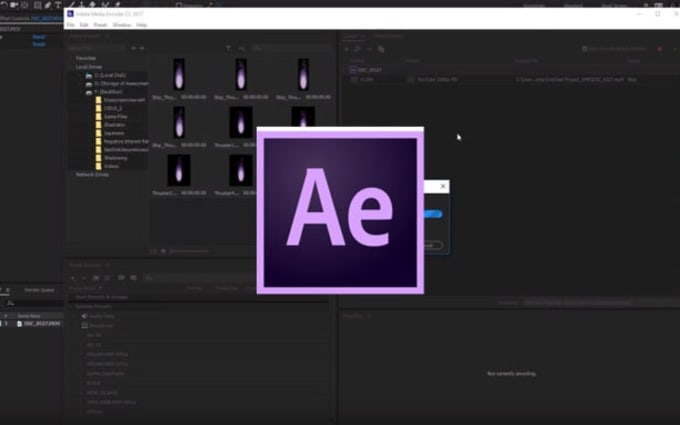Open the Help menu in Media Encoder

click(x=141, y=25)
